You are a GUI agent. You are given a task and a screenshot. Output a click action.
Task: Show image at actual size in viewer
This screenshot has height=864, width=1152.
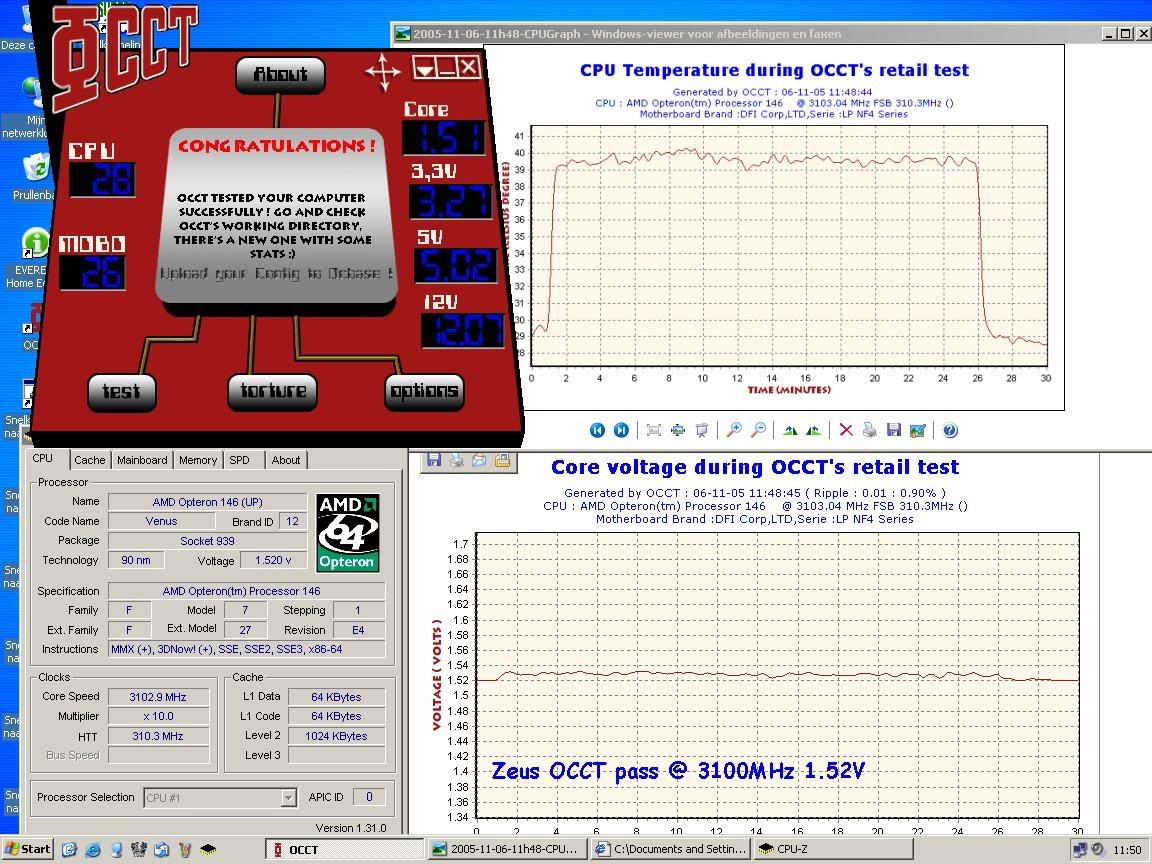pyautogui.click(x=677, y=431)
